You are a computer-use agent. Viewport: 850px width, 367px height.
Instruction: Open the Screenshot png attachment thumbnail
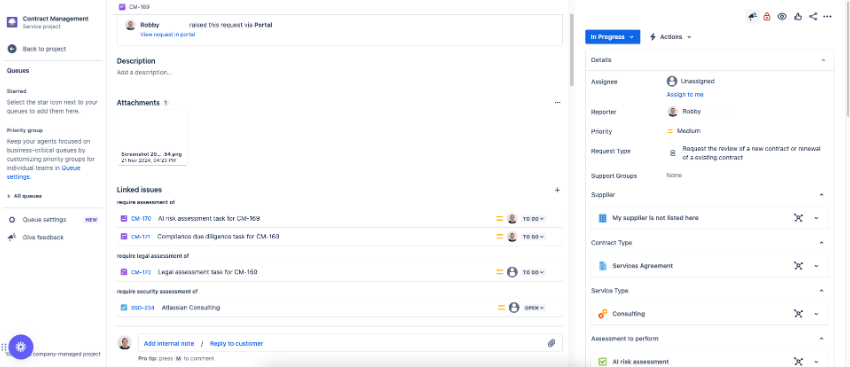point(152,138)
